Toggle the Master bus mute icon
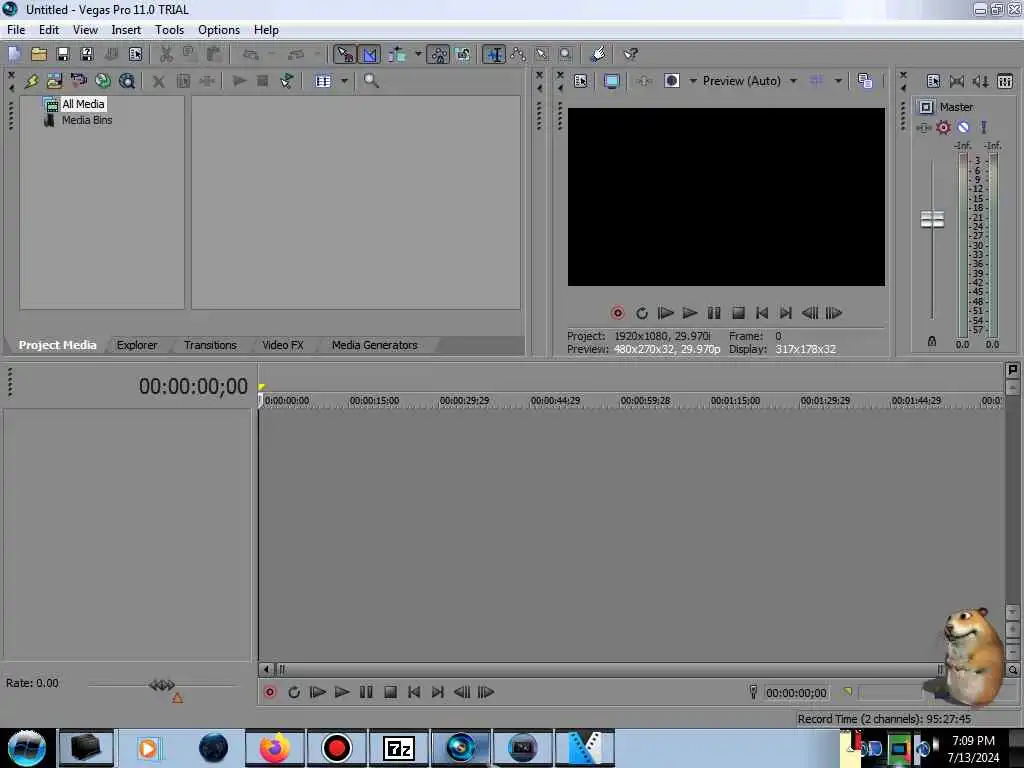The width and height of the screenshot is (1024, 768). click(963, 127)
